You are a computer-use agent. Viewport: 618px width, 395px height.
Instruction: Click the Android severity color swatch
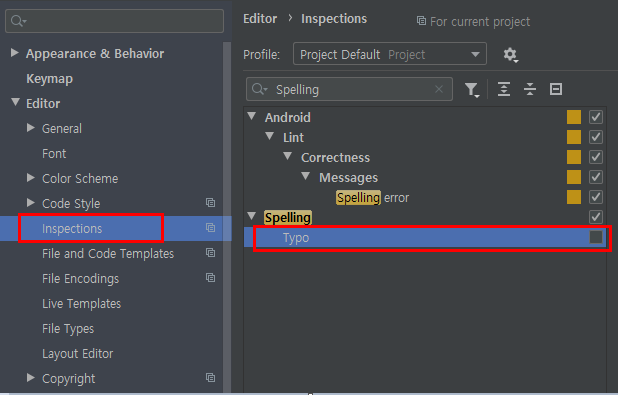pos(574,117)
